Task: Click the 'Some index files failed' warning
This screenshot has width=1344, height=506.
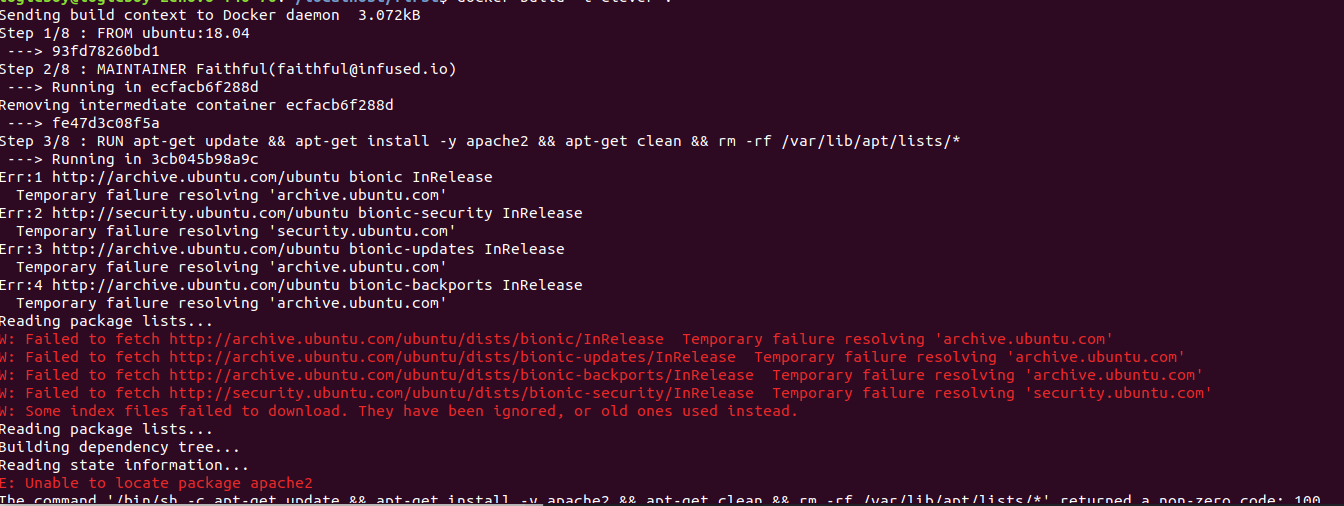Action: click(x=410, y=411)
